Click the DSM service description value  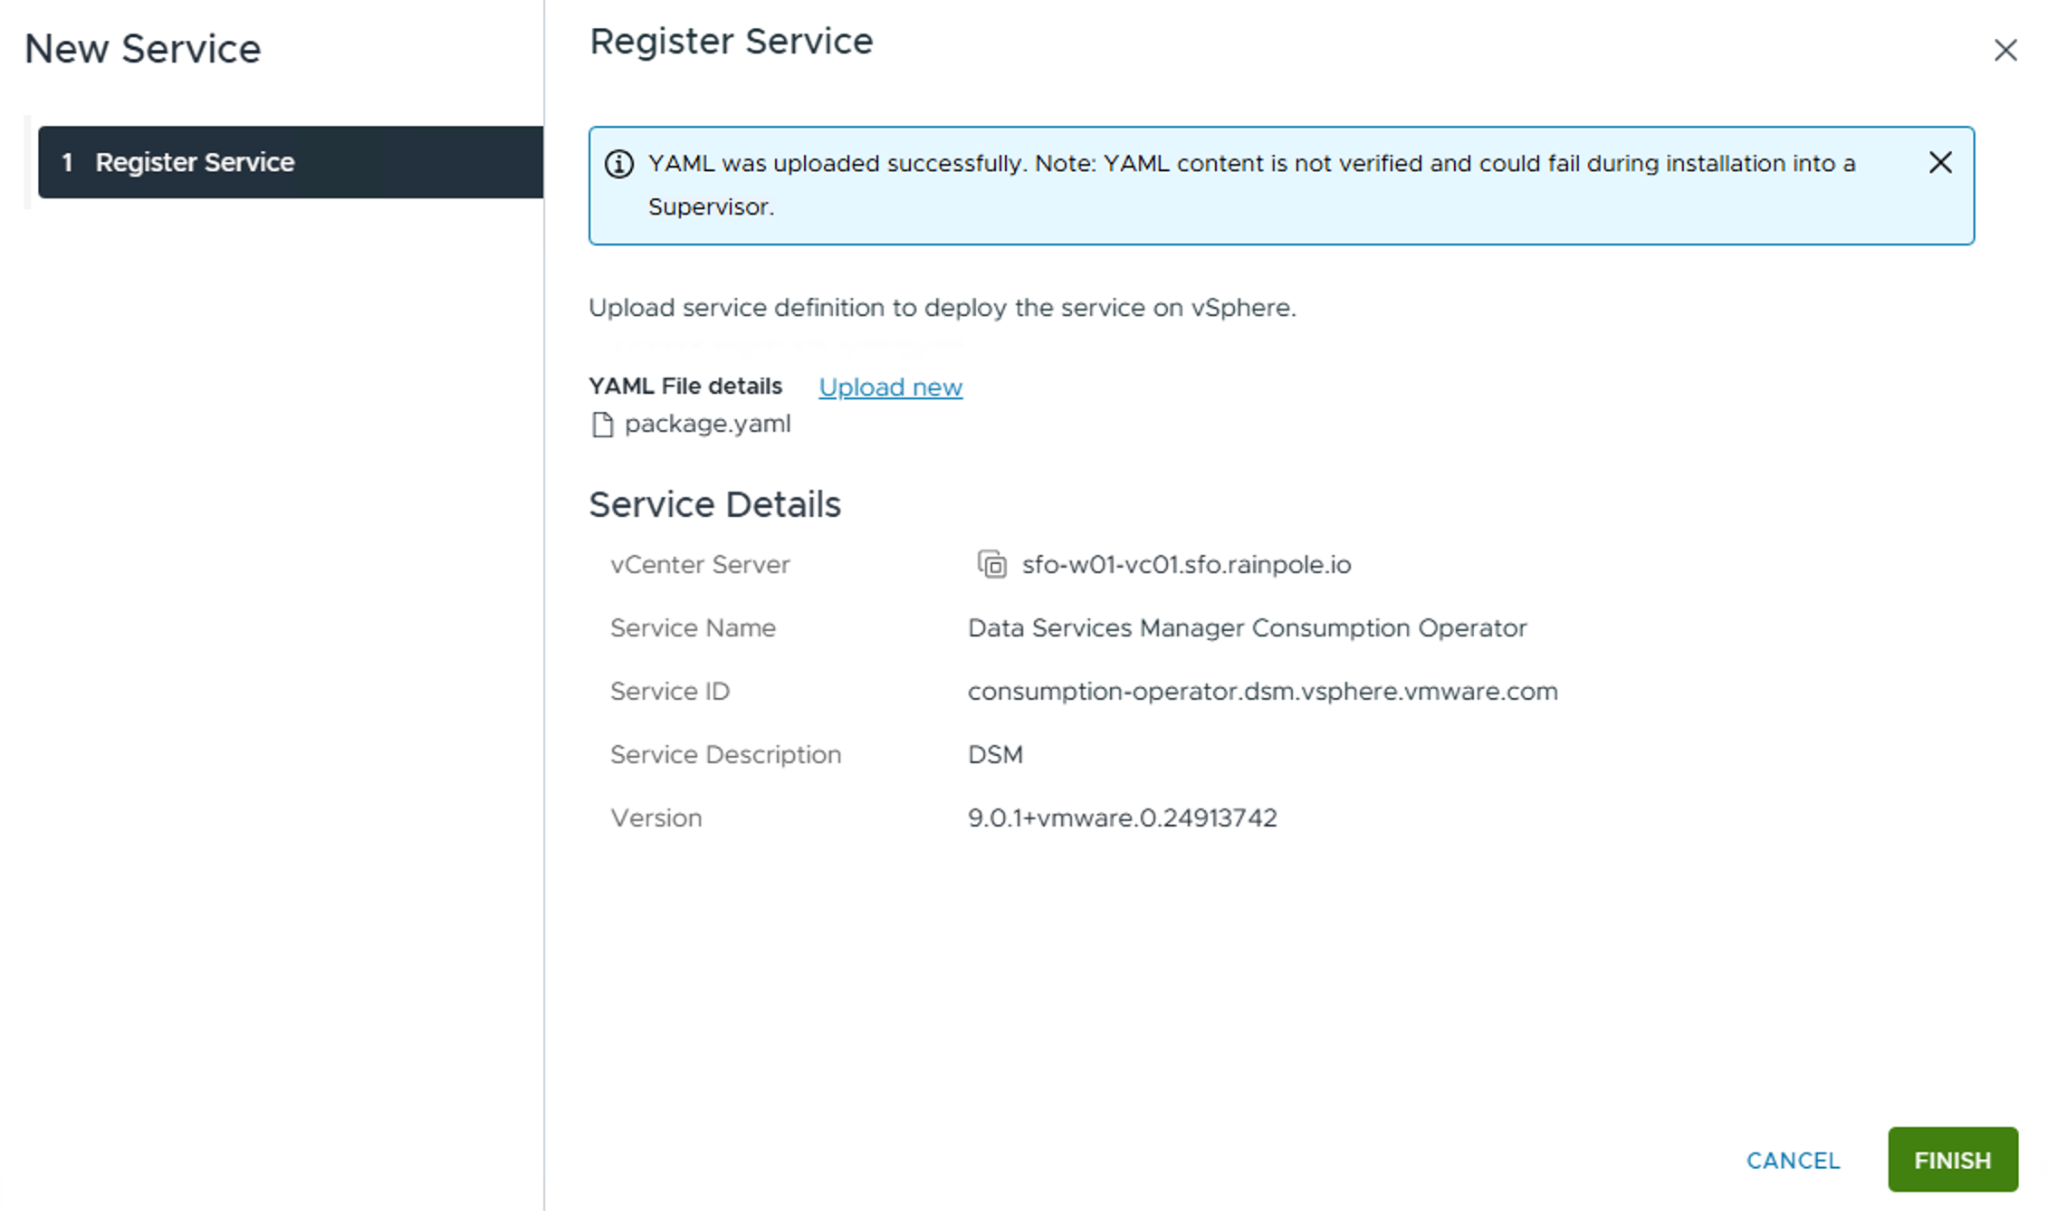tap(995, 755)
